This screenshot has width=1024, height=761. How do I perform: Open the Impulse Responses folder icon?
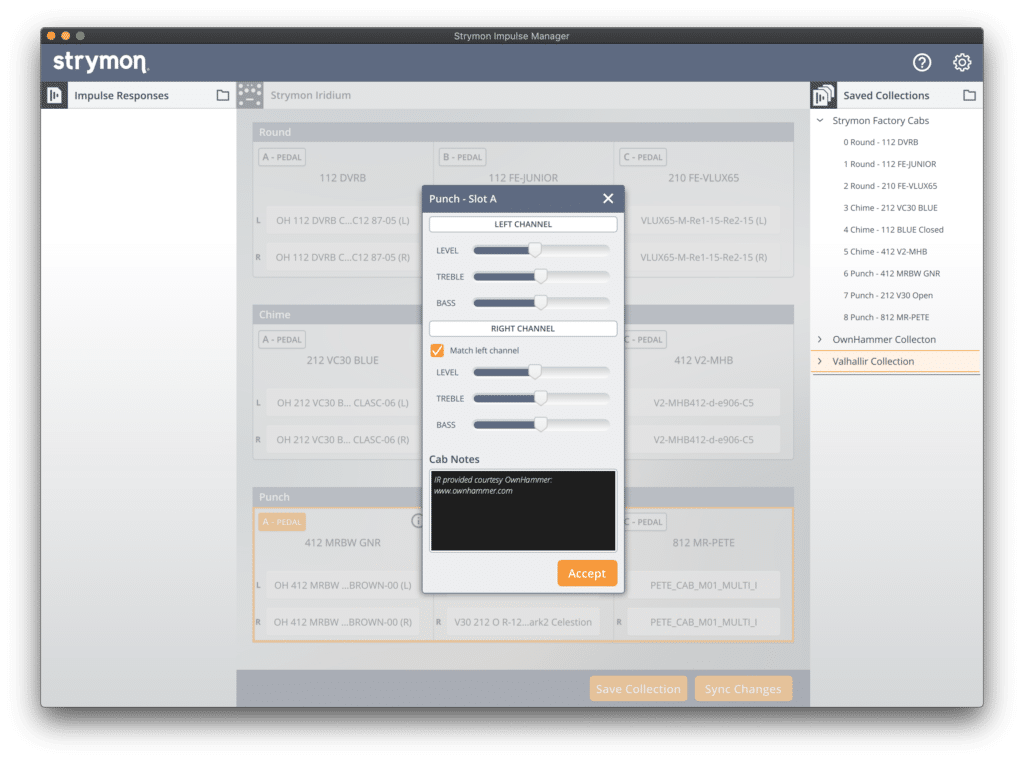[223, 95]
